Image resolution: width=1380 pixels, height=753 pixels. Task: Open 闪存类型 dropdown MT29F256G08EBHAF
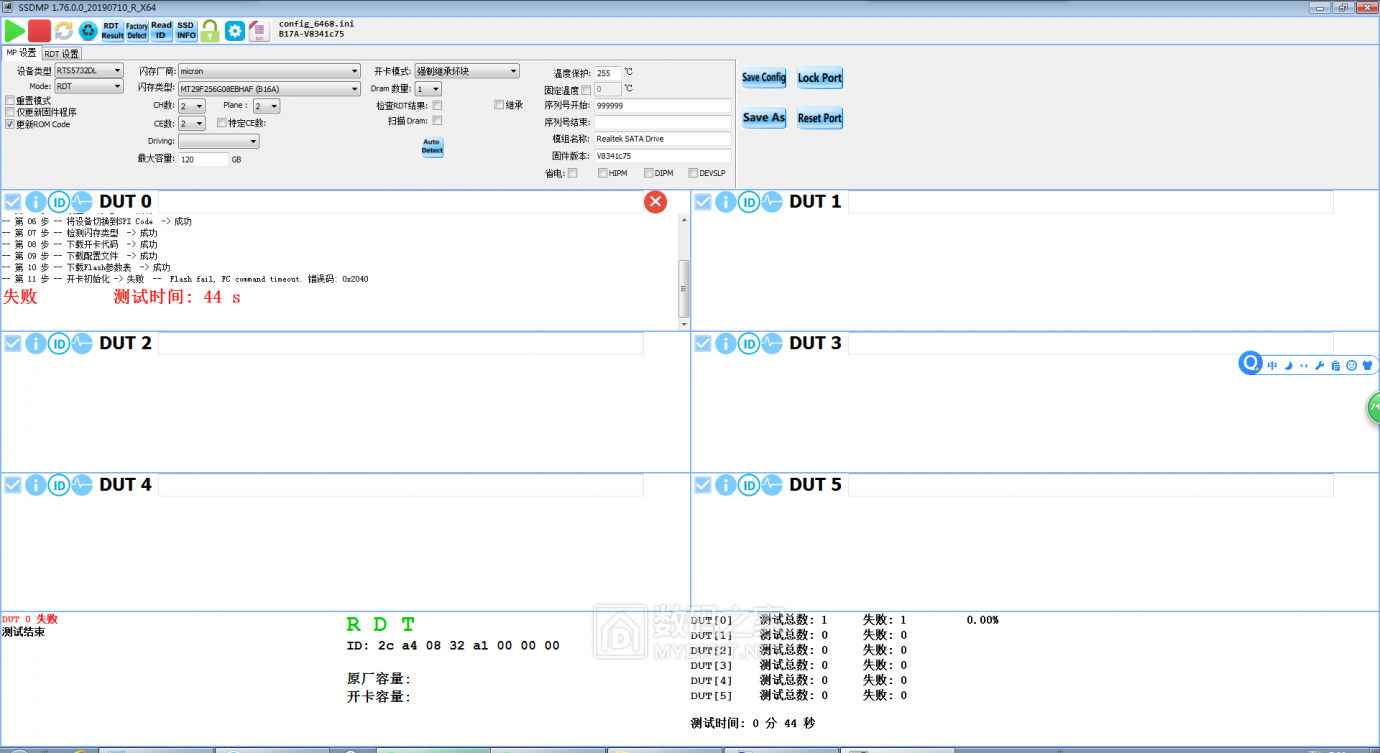(x=269, y=89)
